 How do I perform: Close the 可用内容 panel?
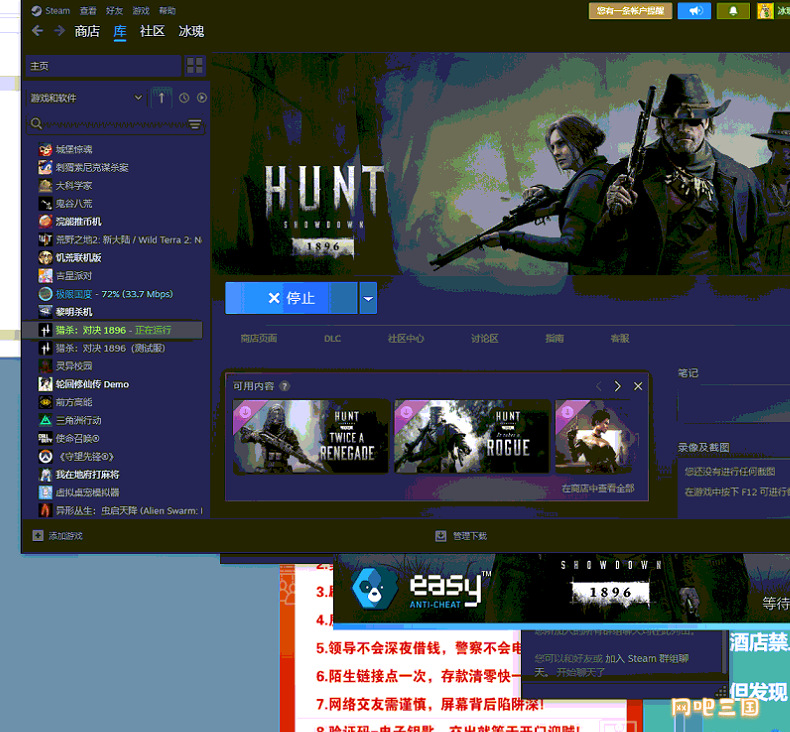pos(638,386)
